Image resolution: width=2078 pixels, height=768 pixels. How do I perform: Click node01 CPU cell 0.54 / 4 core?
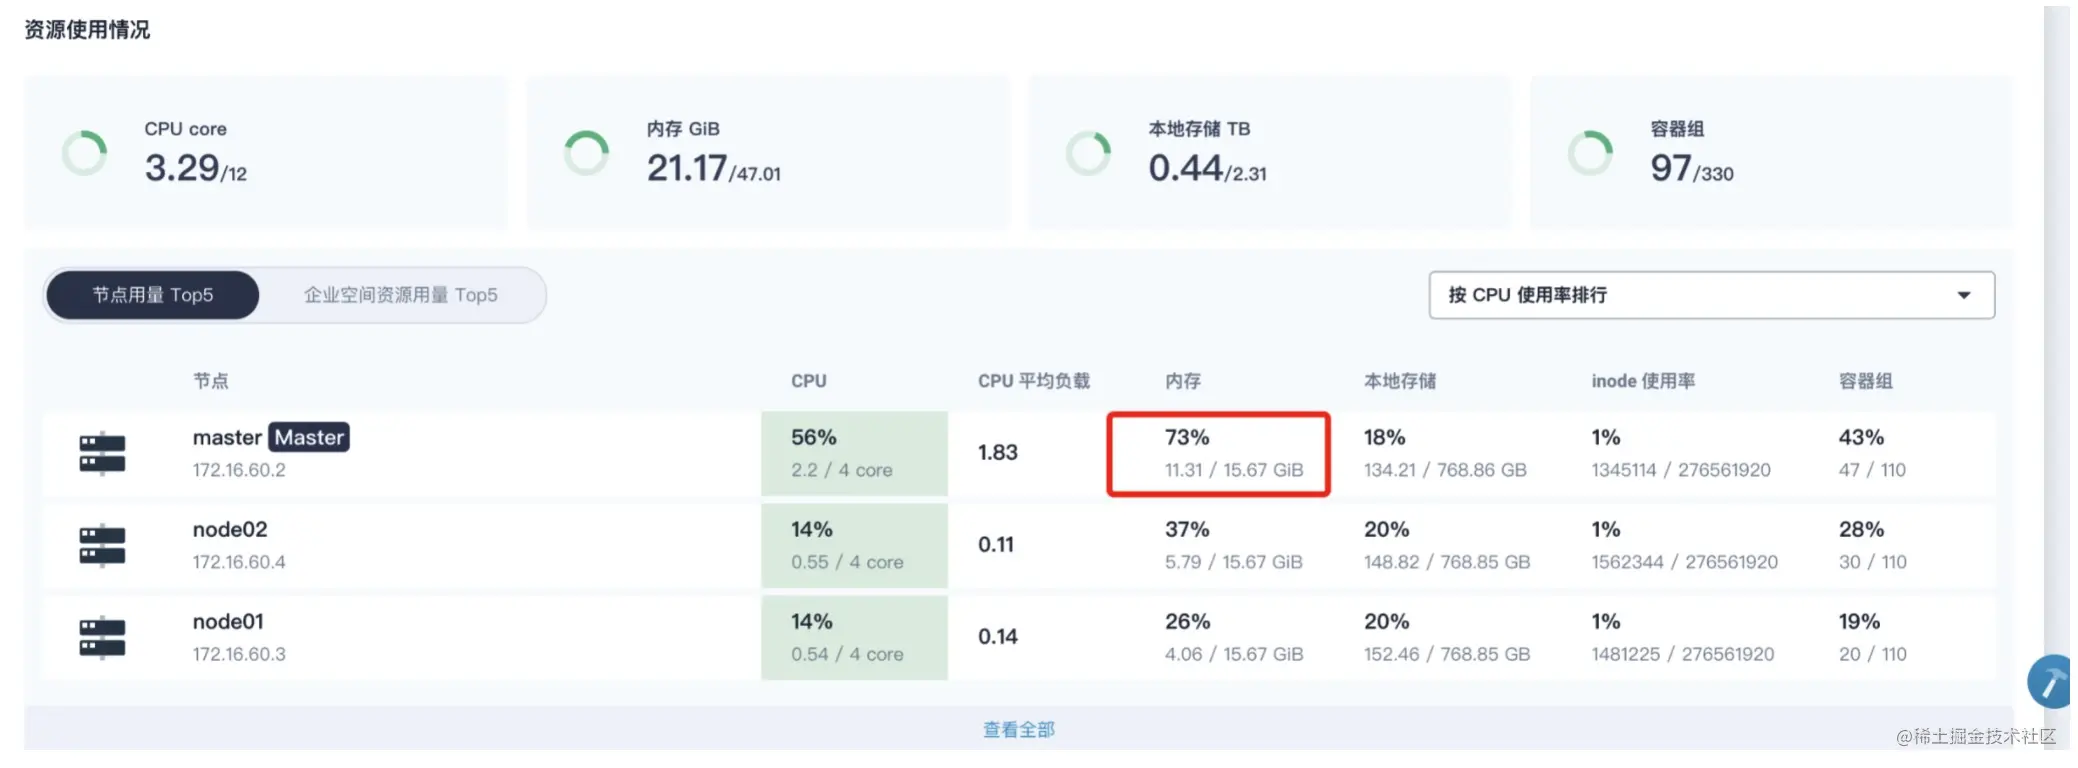854,637
